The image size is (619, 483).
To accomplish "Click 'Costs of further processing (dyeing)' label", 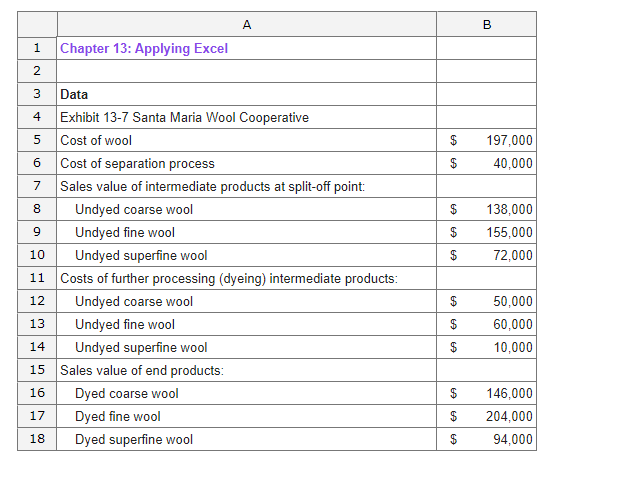I will [x=247, y=278].
